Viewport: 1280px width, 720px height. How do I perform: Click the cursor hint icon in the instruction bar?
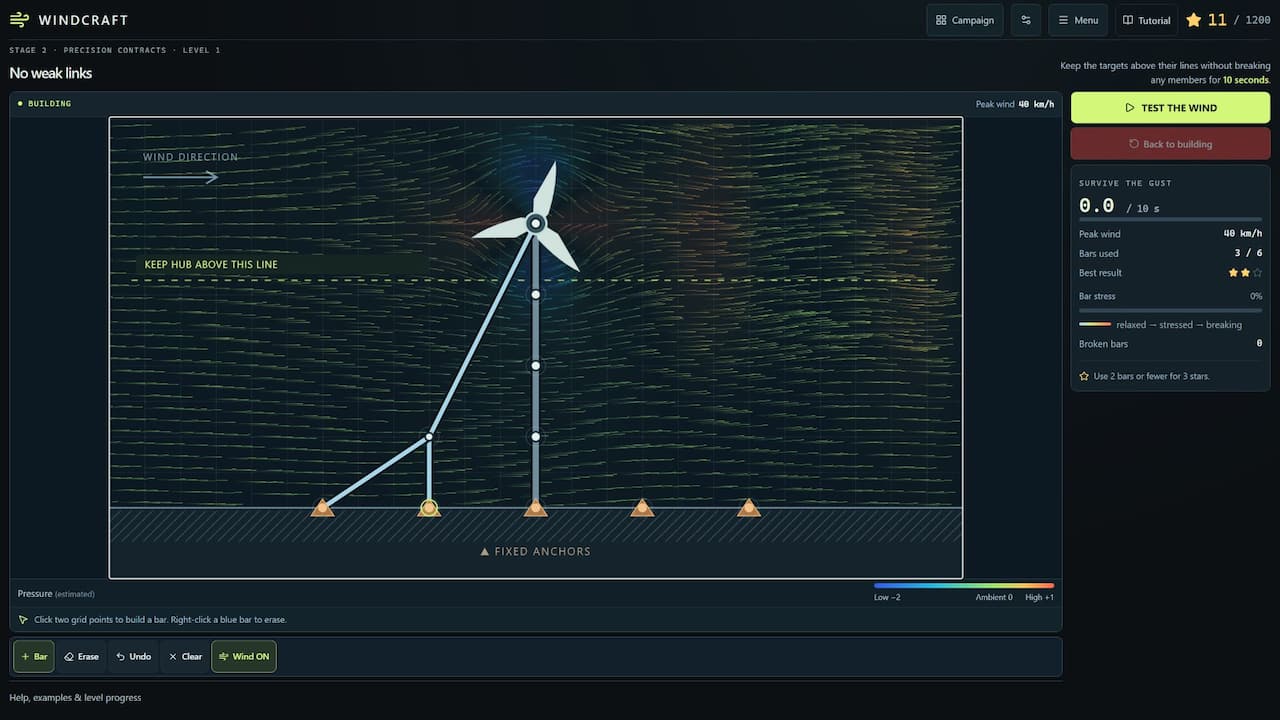pyautogui.click(x=23, y=620)
